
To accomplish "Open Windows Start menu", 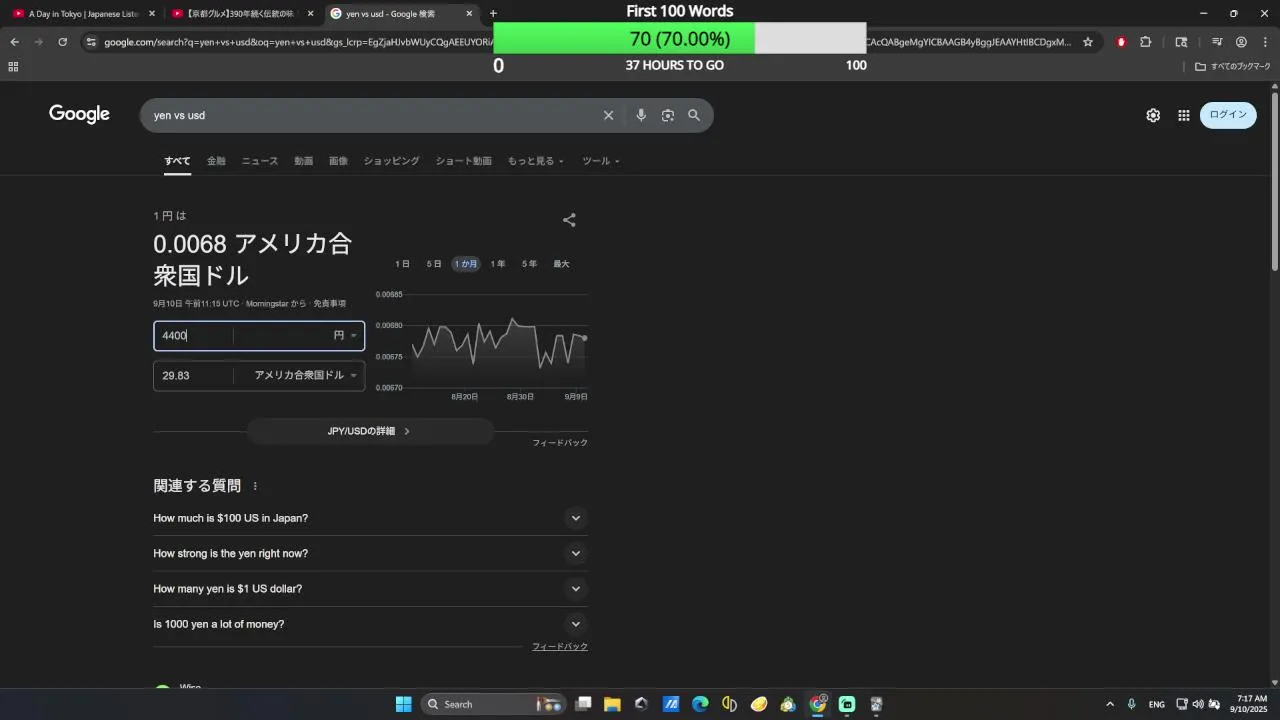I will tap(403, 704).
